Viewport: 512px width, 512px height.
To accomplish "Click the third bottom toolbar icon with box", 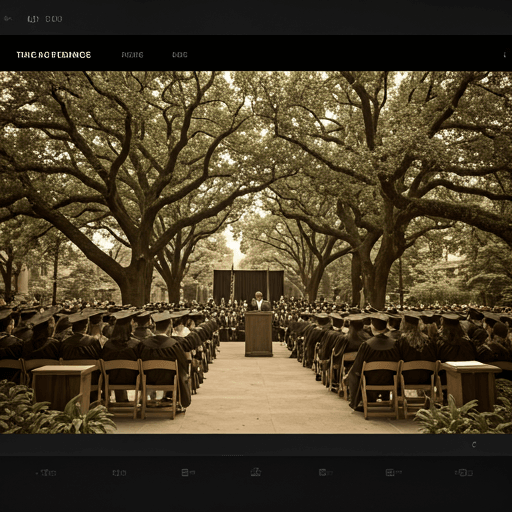I will [188, 472].
